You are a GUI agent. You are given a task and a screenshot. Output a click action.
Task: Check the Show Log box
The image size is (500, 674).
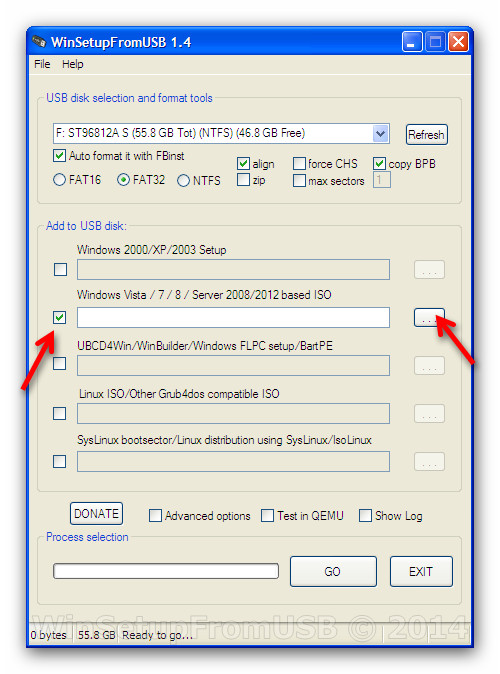click(x=365, y=515)
